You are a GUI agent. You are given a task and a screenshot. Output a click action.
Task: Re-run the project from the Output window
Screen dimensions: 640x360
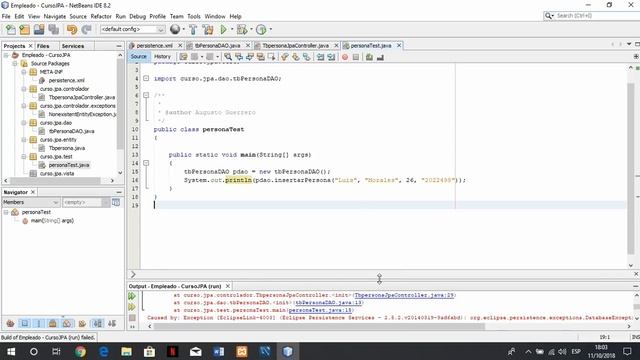[x=132, y=296]
